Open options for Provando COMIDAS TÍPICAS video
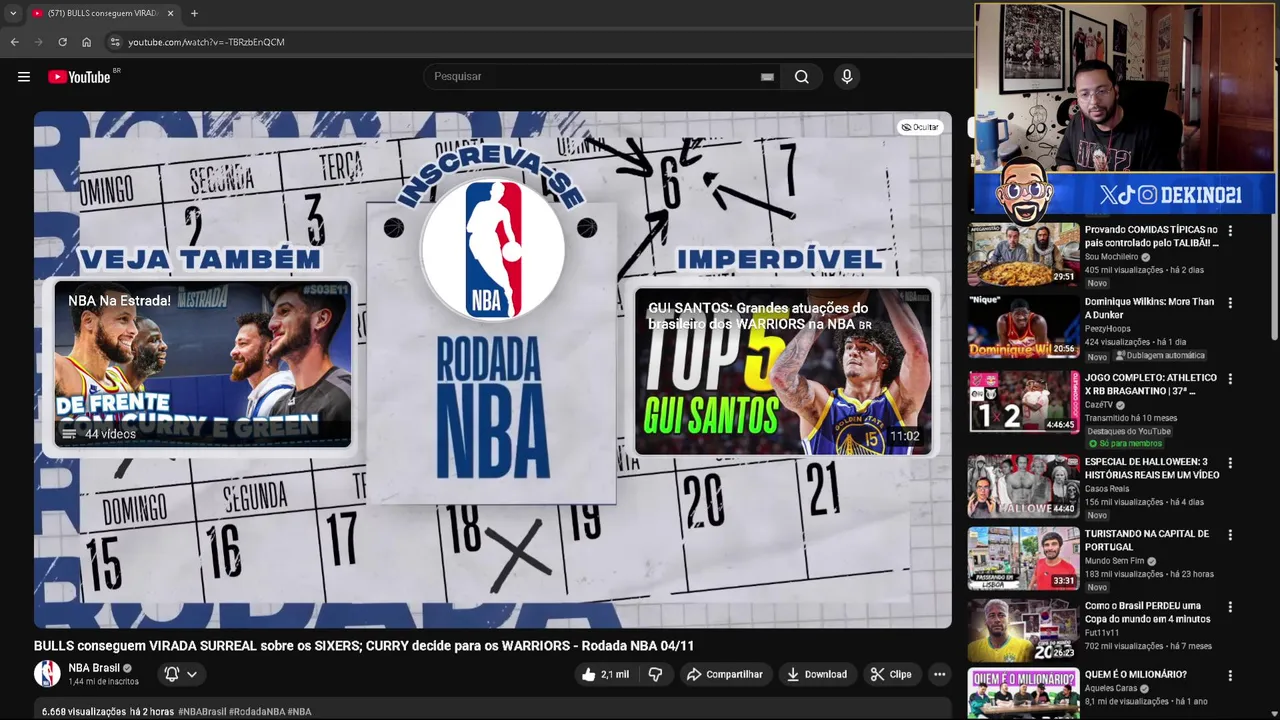Image resolution: width=1280 pixels, height=720 pixels. coord(1230,231)
